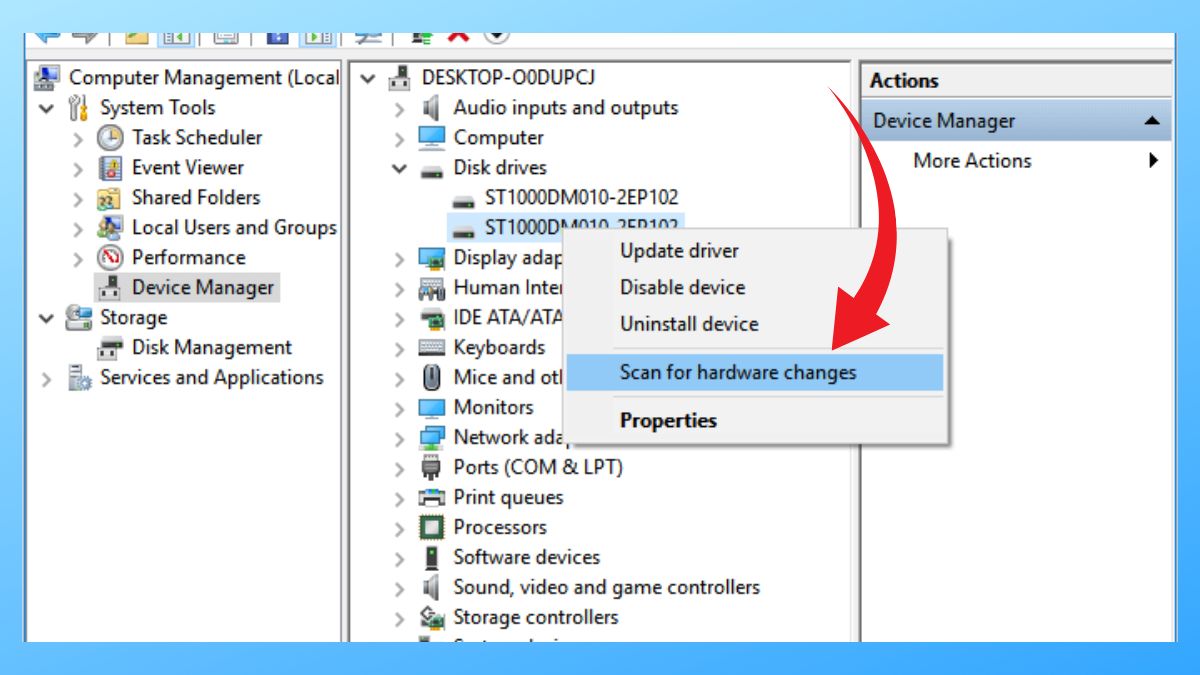Click the Monitors icon

[431, 408]
